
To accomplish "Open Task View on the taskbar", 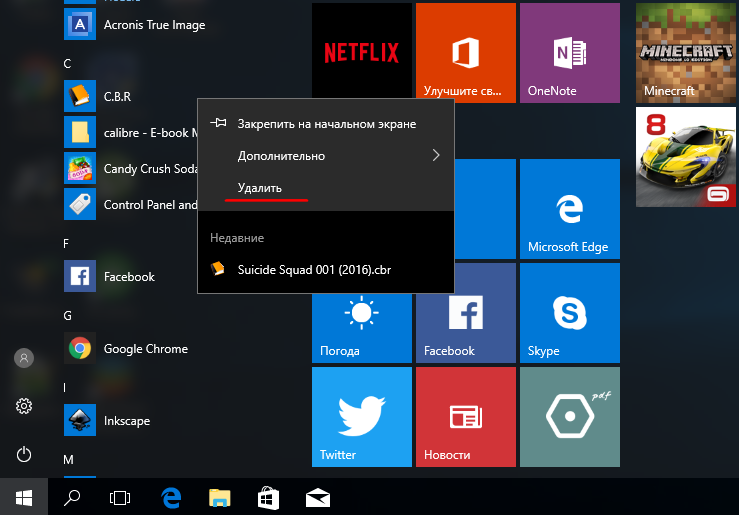I will coord(120,498).
